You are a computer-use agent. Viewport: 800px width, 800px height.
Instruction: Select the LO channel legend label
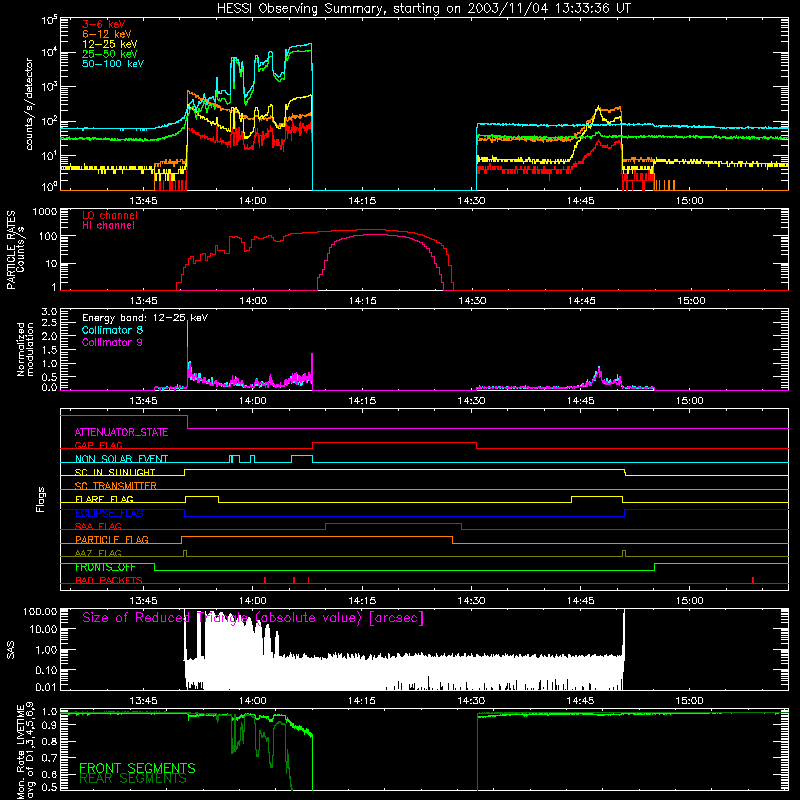pos(110,215)
